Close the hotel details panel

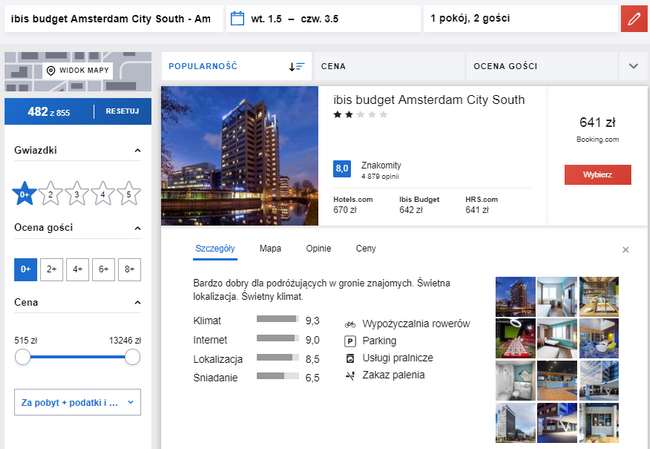(626, 250)
